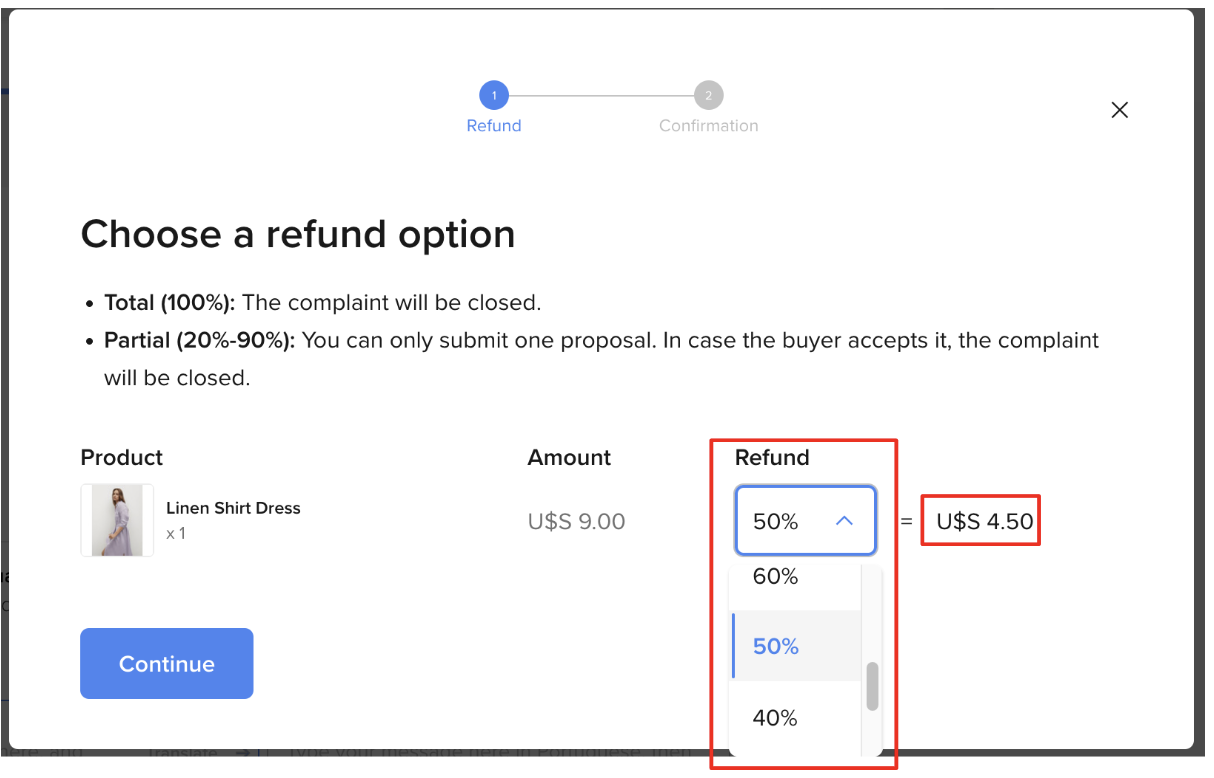Click the U$S 9.00 product amount
Image resolution: width=1214 pixels, height=778 pixels.
click(x=576, y=521)
